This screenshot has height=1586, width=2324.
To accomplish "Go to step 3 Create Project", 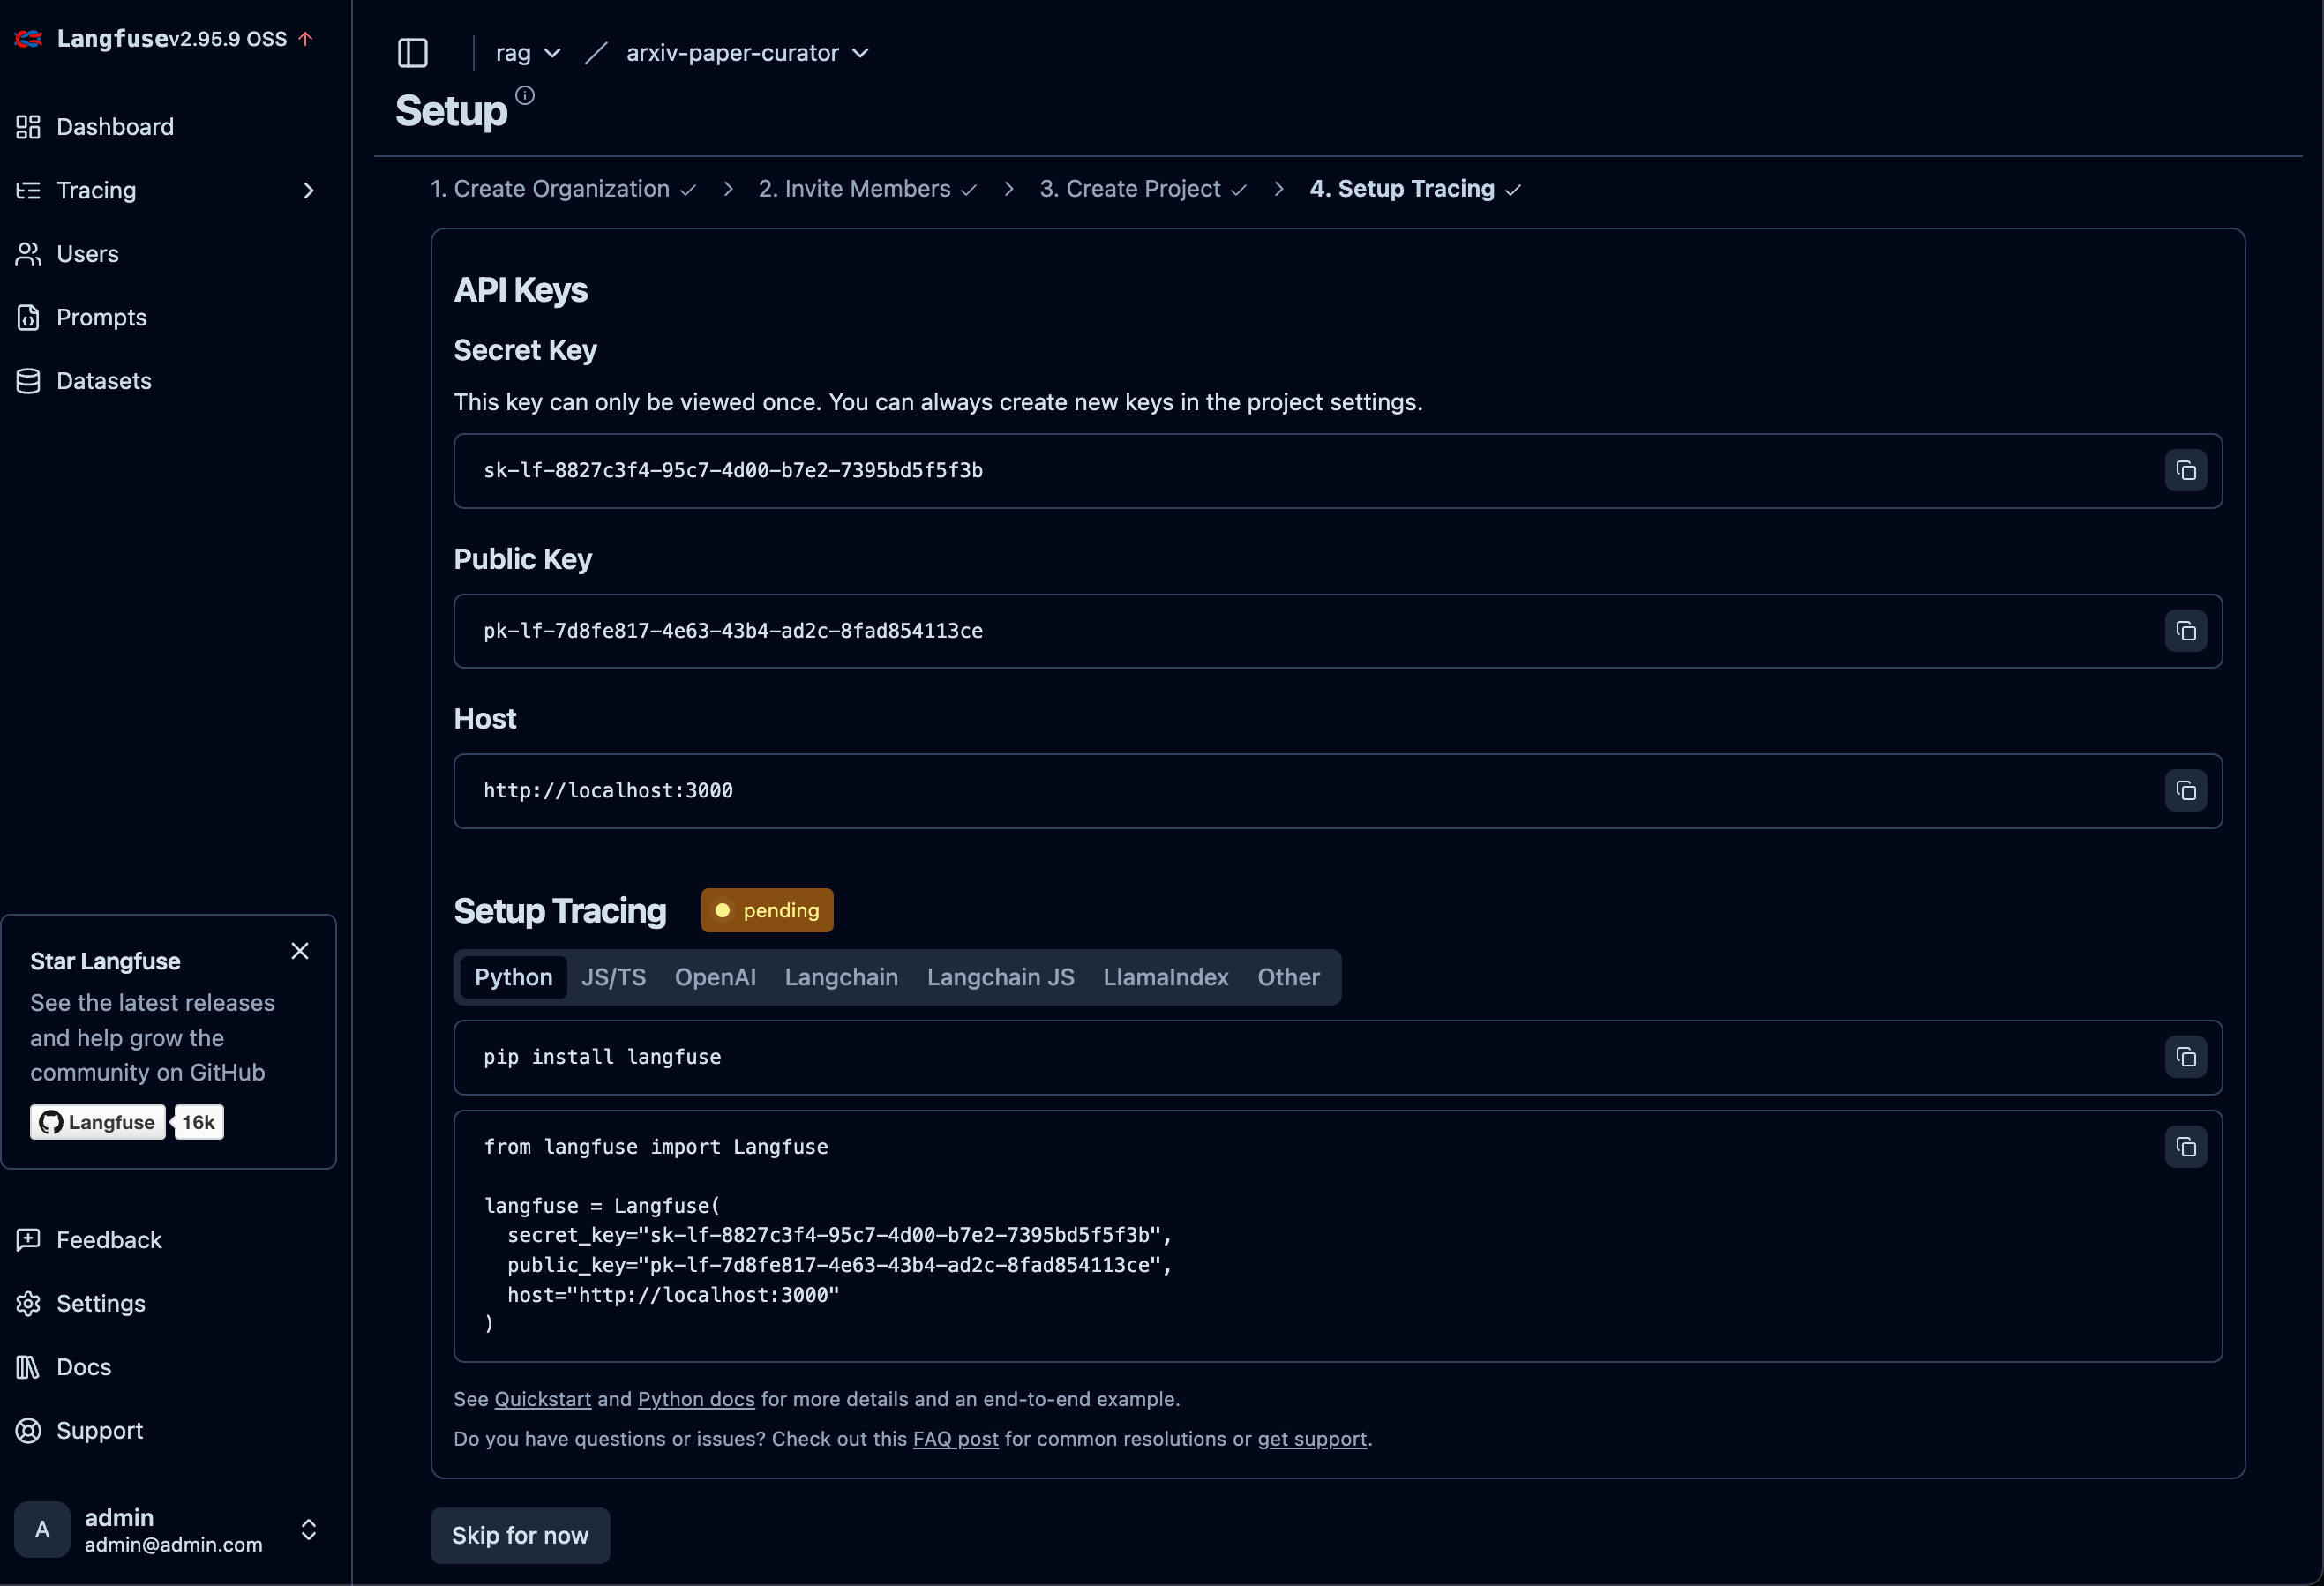I will (x=1141, y=189).
